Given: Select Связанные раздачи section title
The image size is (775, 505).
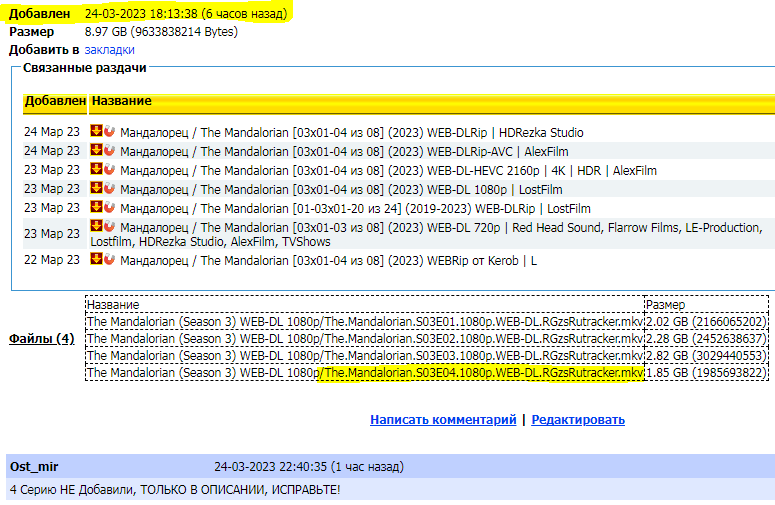Looking at the screenshot, I should click(x=85, y=68).
